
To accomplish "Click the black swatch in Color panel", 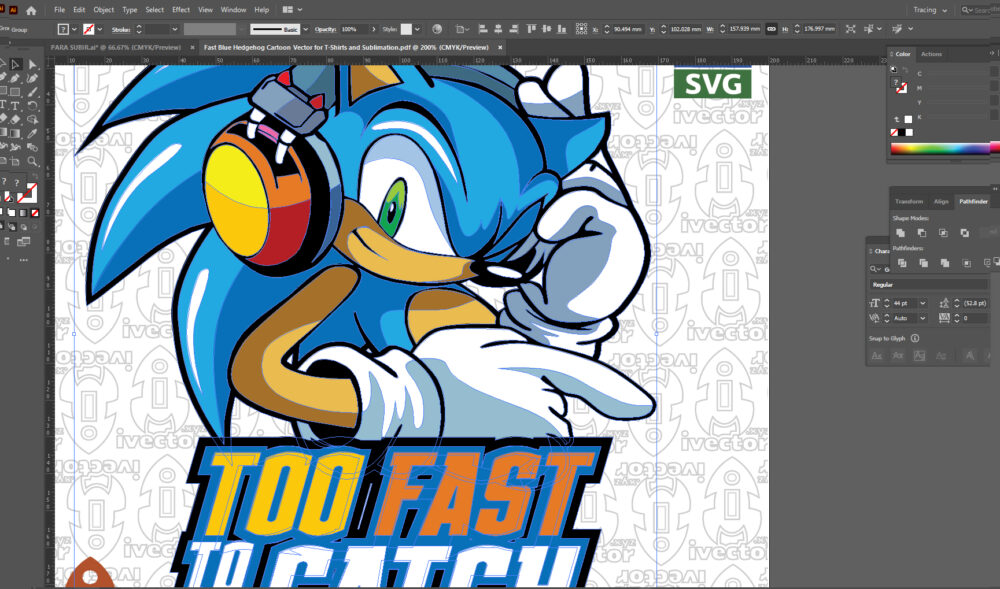I will pos(901,133).
